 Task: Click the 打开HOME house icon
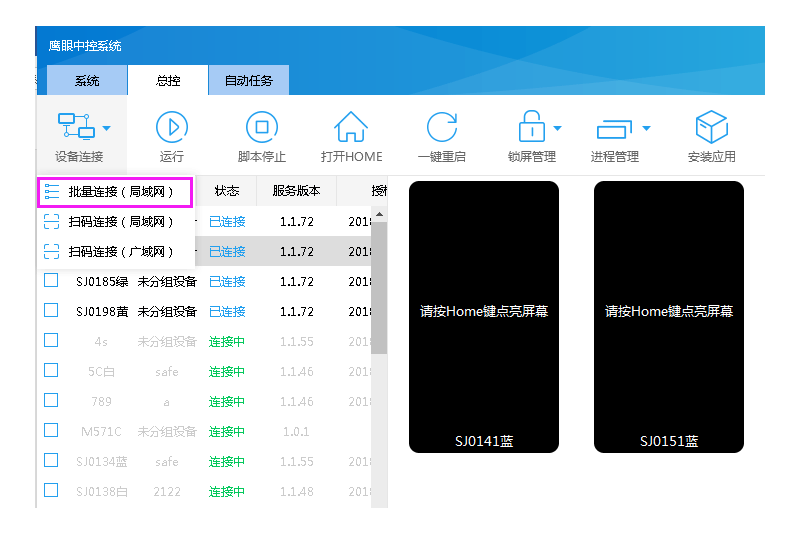pyautogui.click(x=351, y=126)
